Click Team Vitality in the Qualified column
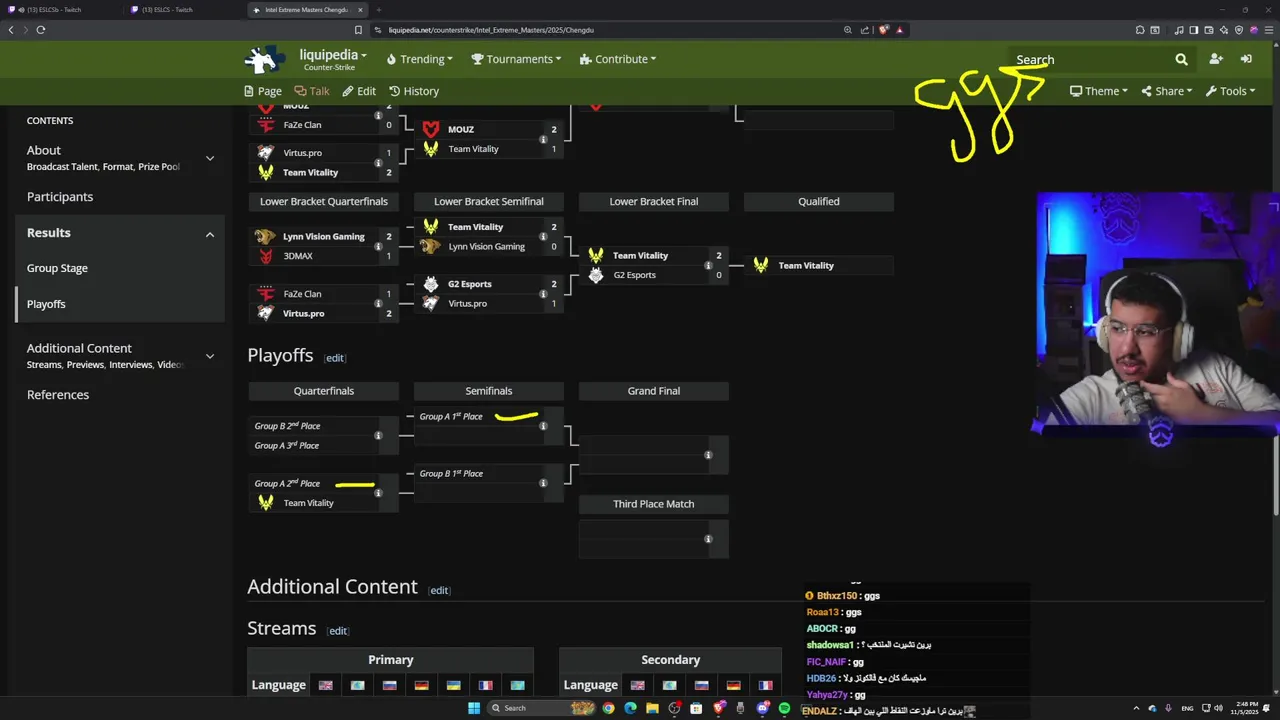1280x720 pixels. point(806,266)
